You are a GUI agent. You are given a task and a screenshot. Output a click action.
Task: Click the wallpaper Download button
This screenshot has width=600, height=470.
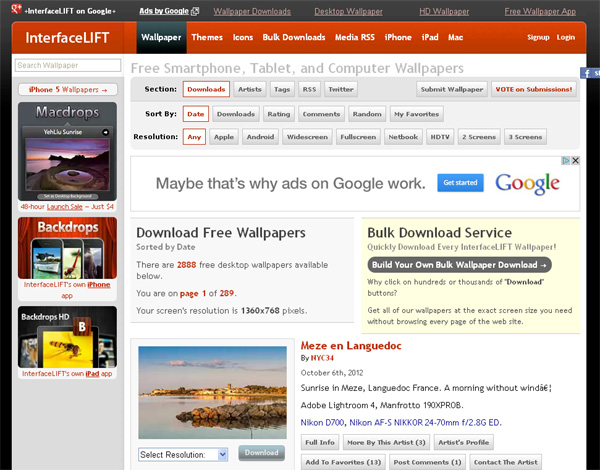tap(262, 453)
